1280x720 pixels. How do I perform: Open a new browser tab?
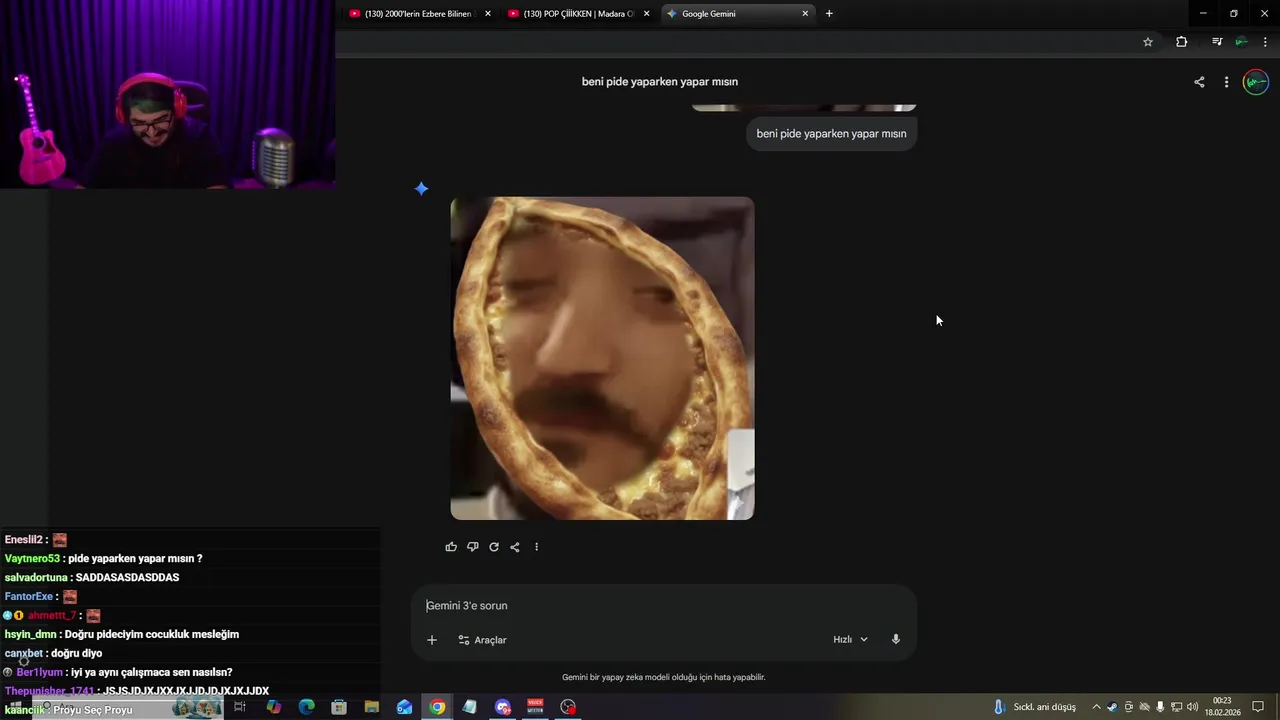point(829,14)
